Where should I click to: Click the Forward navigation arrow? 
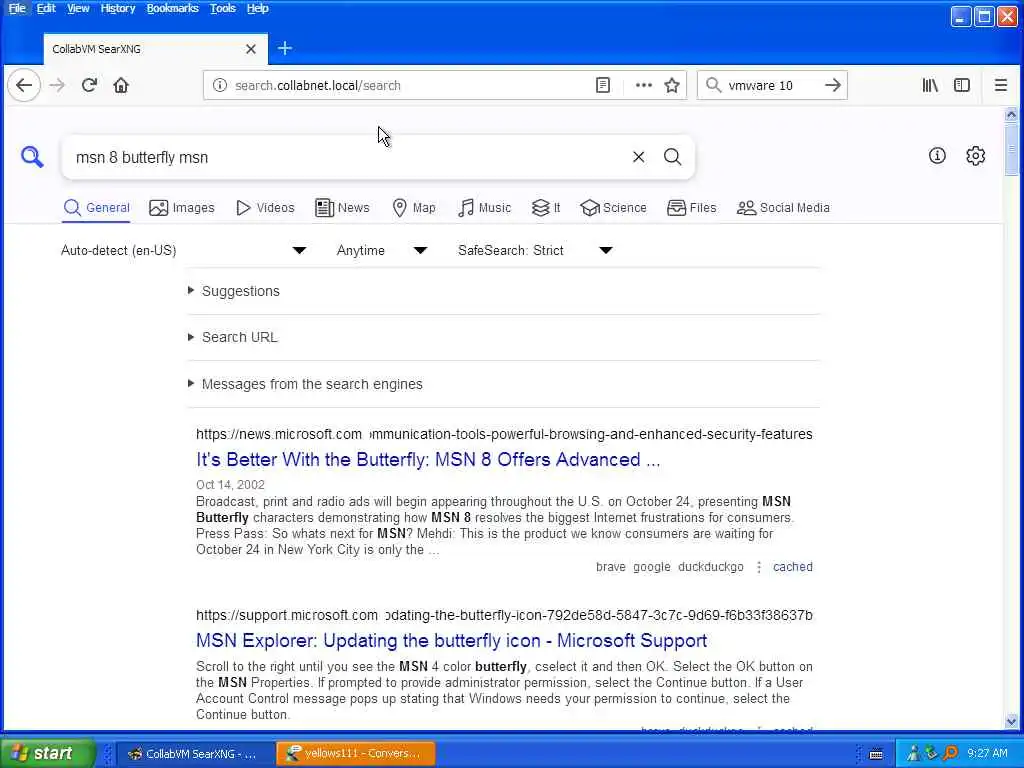point(57,86)
